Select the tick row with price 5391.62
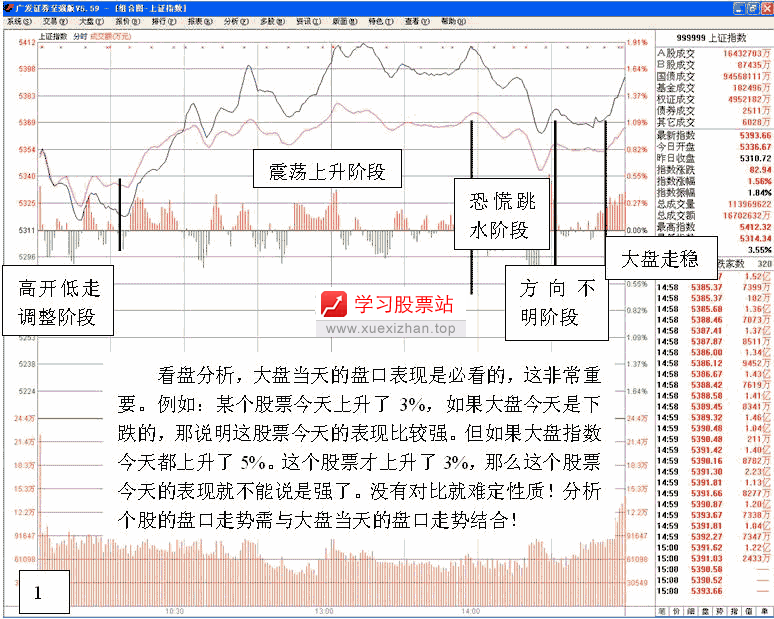This screenshot has height=619, width=774. (x=713, y=548)
